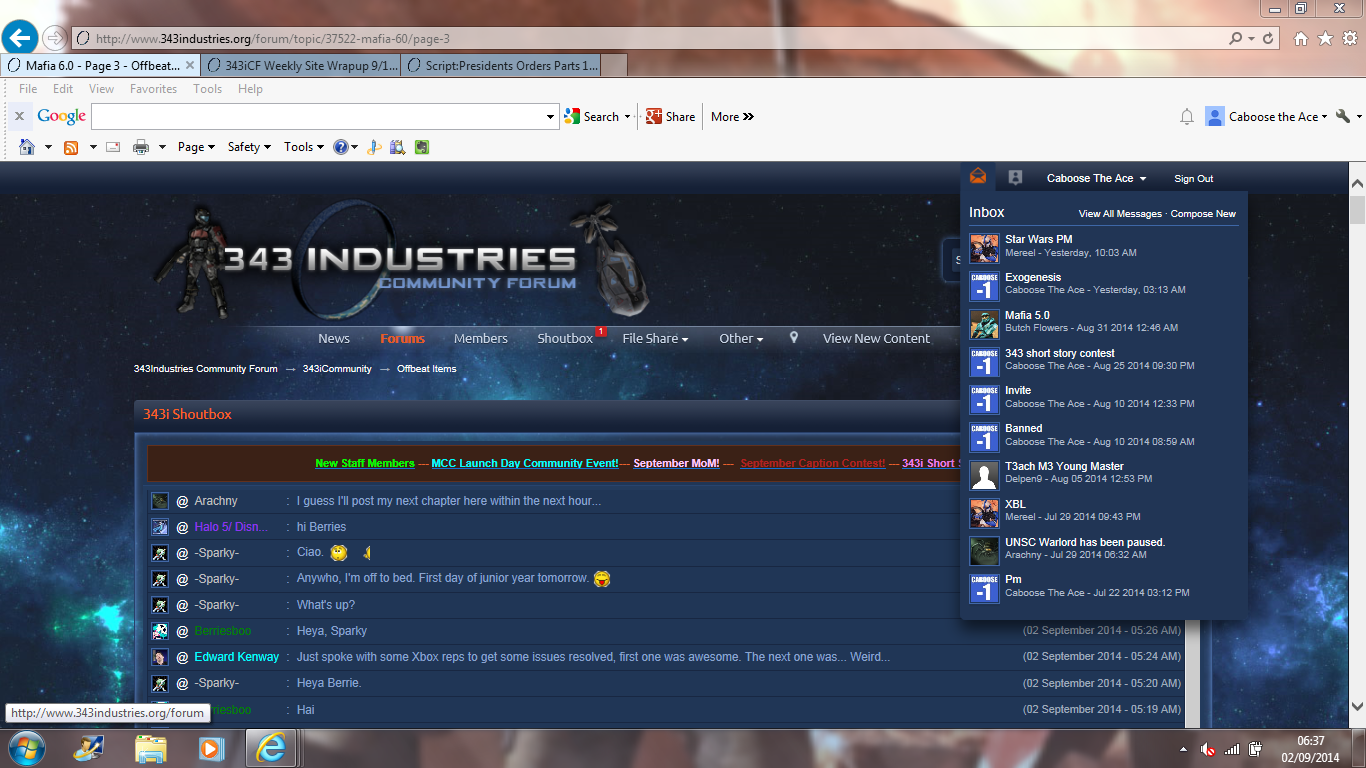Click the RSS feeds icon
Image resolution: width=1366 pixels, height=768 pixels.
(71, 147)
